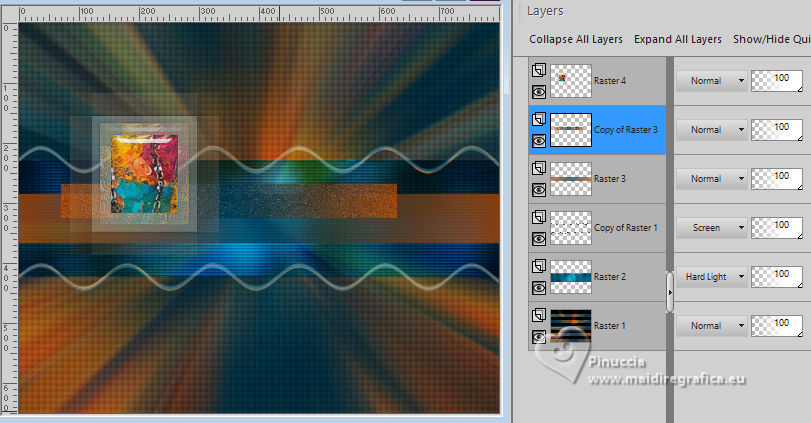Screen dimensions: 811x423
Task: Click Expand All Layers
Action: coord(678,39)
